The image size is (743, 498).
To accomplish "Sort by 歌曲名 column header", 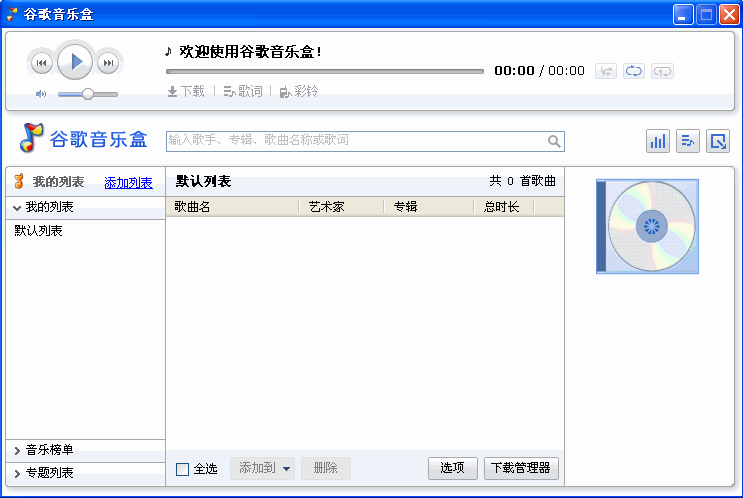I will tap(232, 207).
